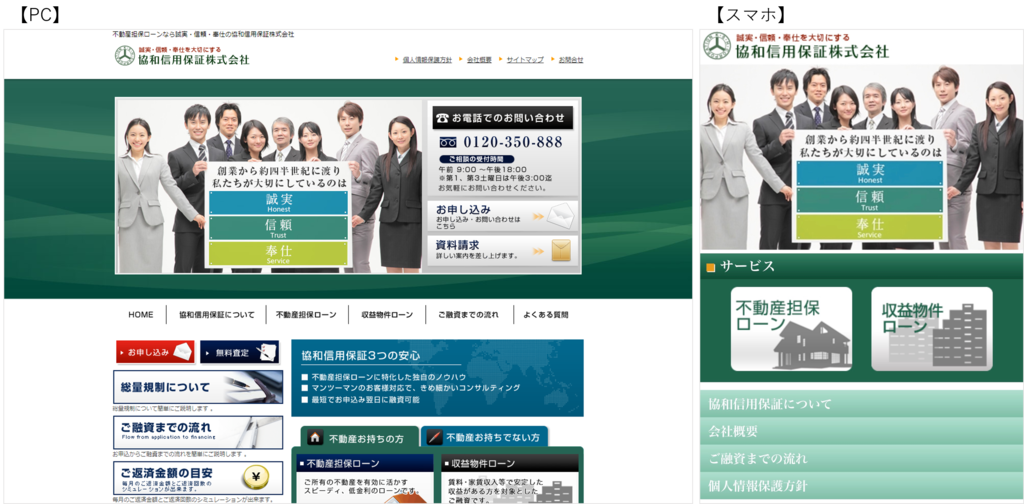Click the company logo in the smartphone header
This screenshot has width=1024, height=504.
point(795,46)
